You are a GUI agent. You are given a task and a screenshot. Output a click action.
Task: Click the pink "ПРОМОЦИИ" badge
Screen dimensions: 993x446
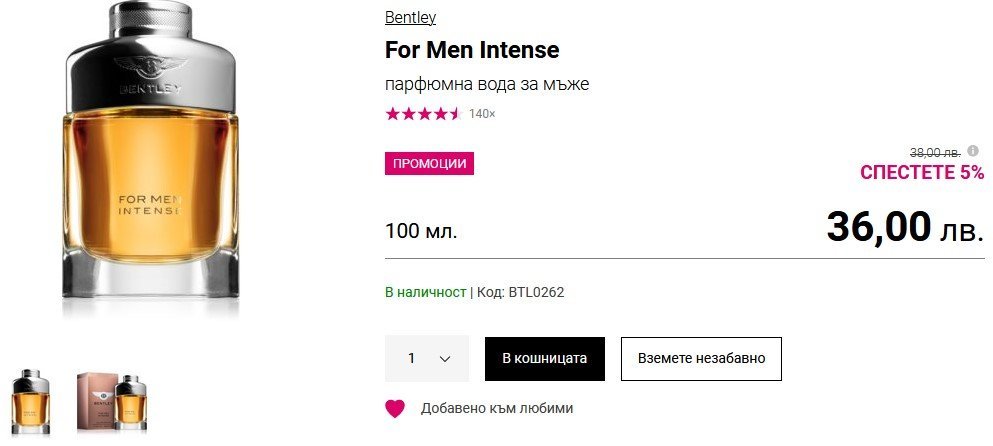pos(429,164)
